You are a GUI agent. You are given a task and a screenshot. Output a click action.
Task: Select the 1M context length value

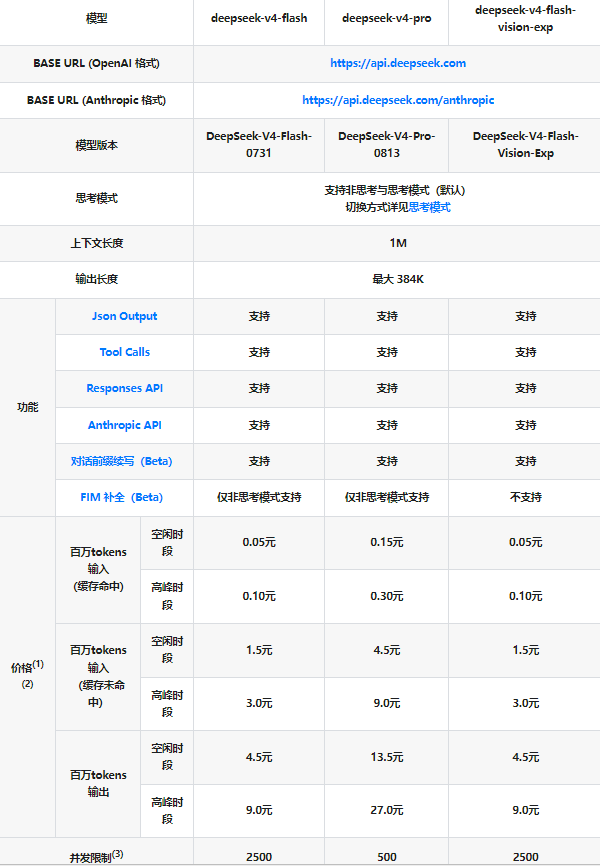pos(398,243)
